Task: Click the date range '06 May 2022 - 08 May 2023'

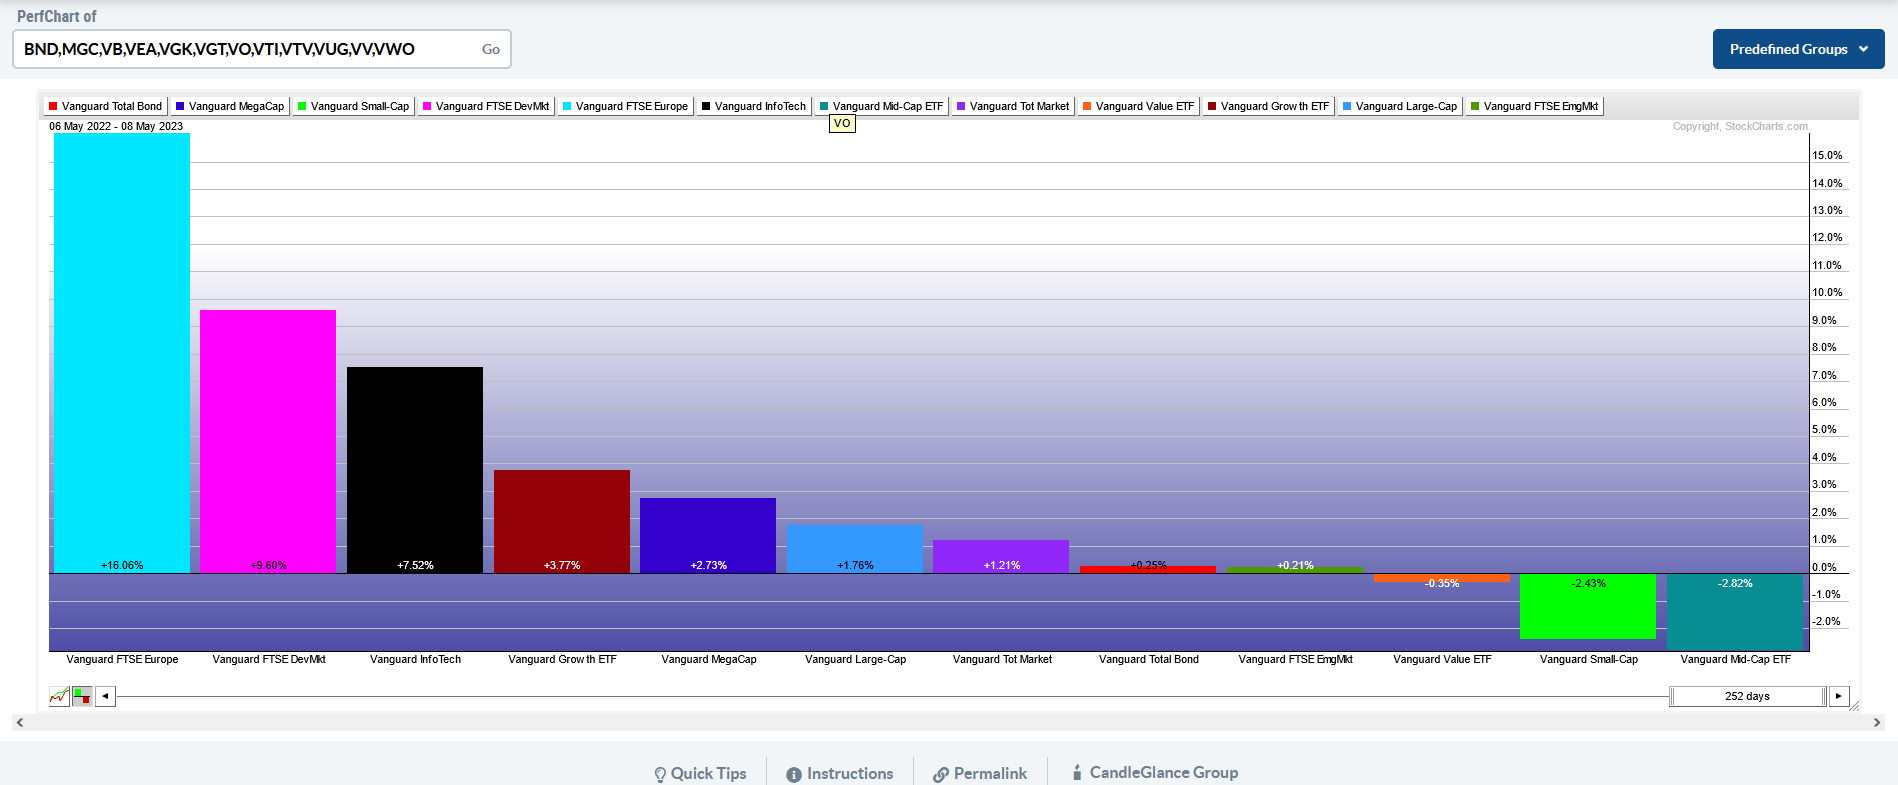Action: click(116, 126)
